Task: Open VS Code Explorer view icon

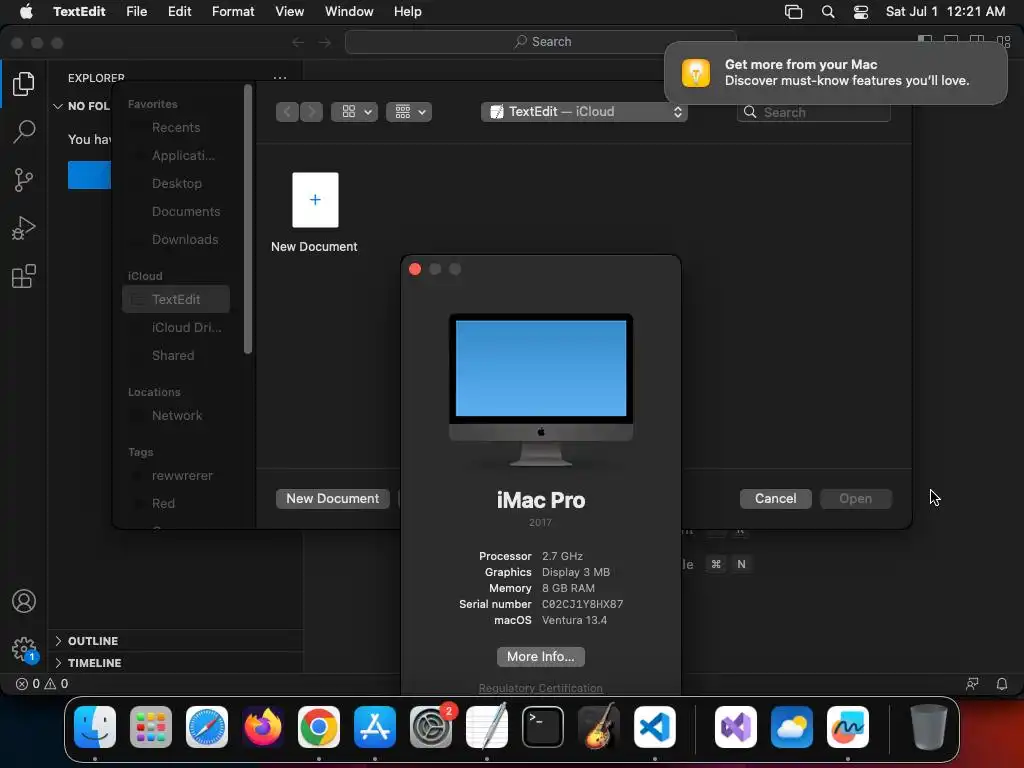Action: click(24, 84)
